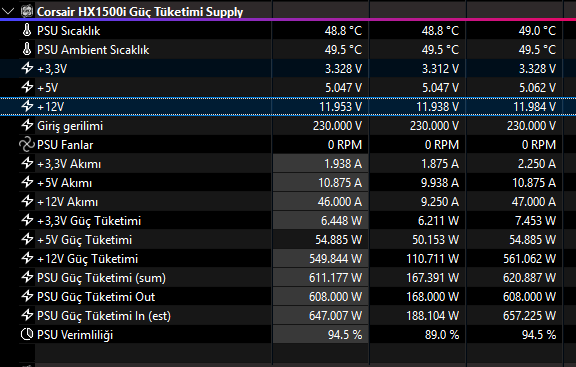This screenshot has width=576, height=367.
Task: Click the 46.000 A current value
Action: click(340, 202)
